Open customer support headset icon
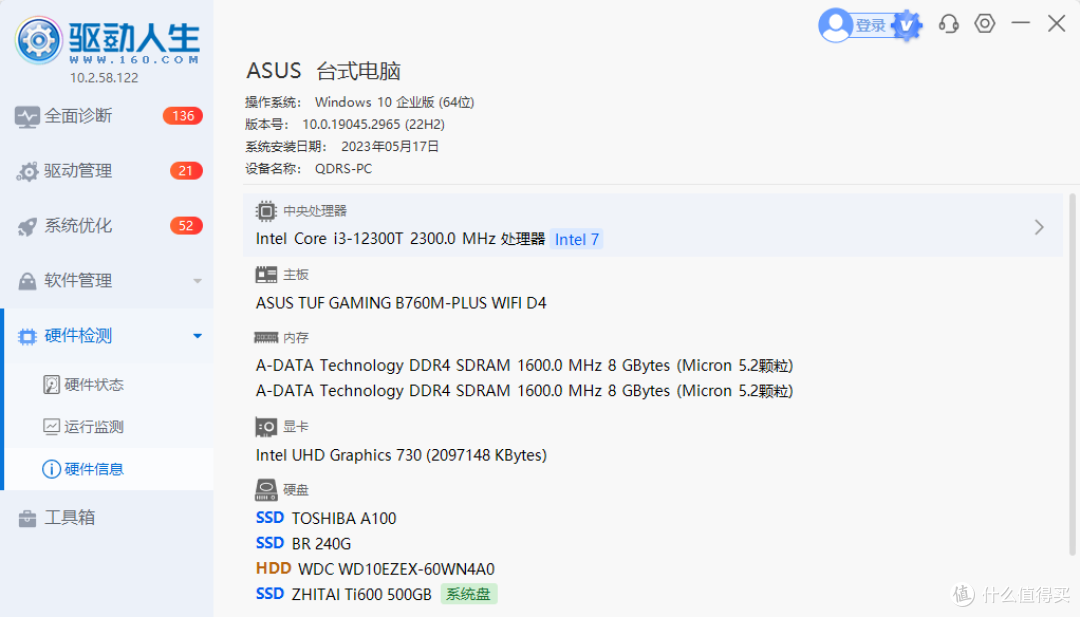The height and width of the screenshot is (617, 1080). click(948, 24)
